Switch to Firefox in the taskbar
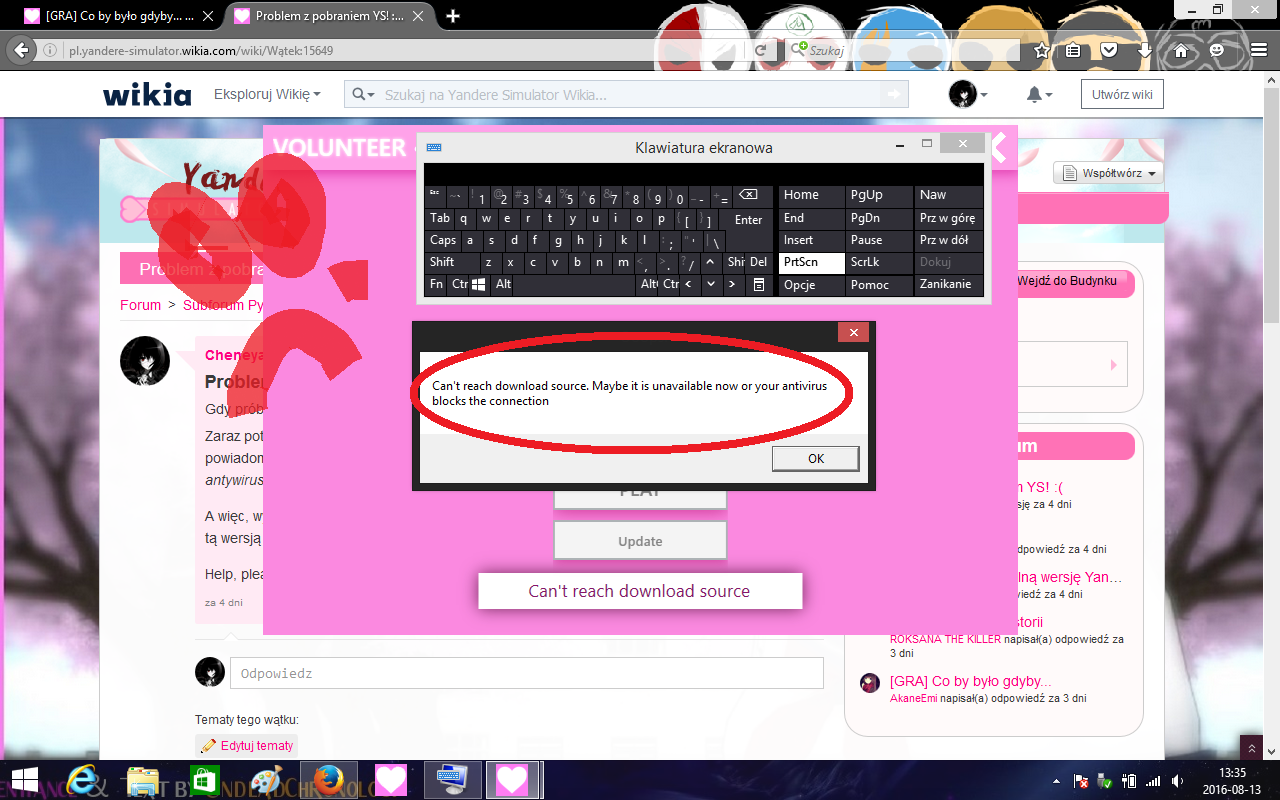1280x800 pixels. click(x=328, y=779)
